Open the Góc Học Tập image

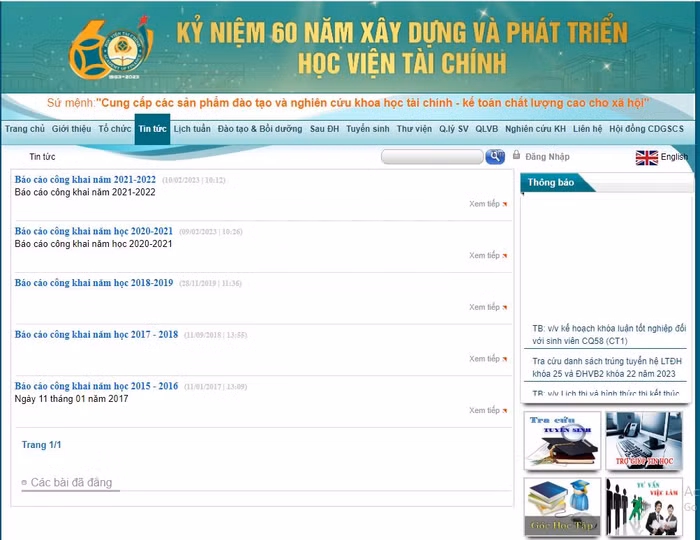point(562,507)
